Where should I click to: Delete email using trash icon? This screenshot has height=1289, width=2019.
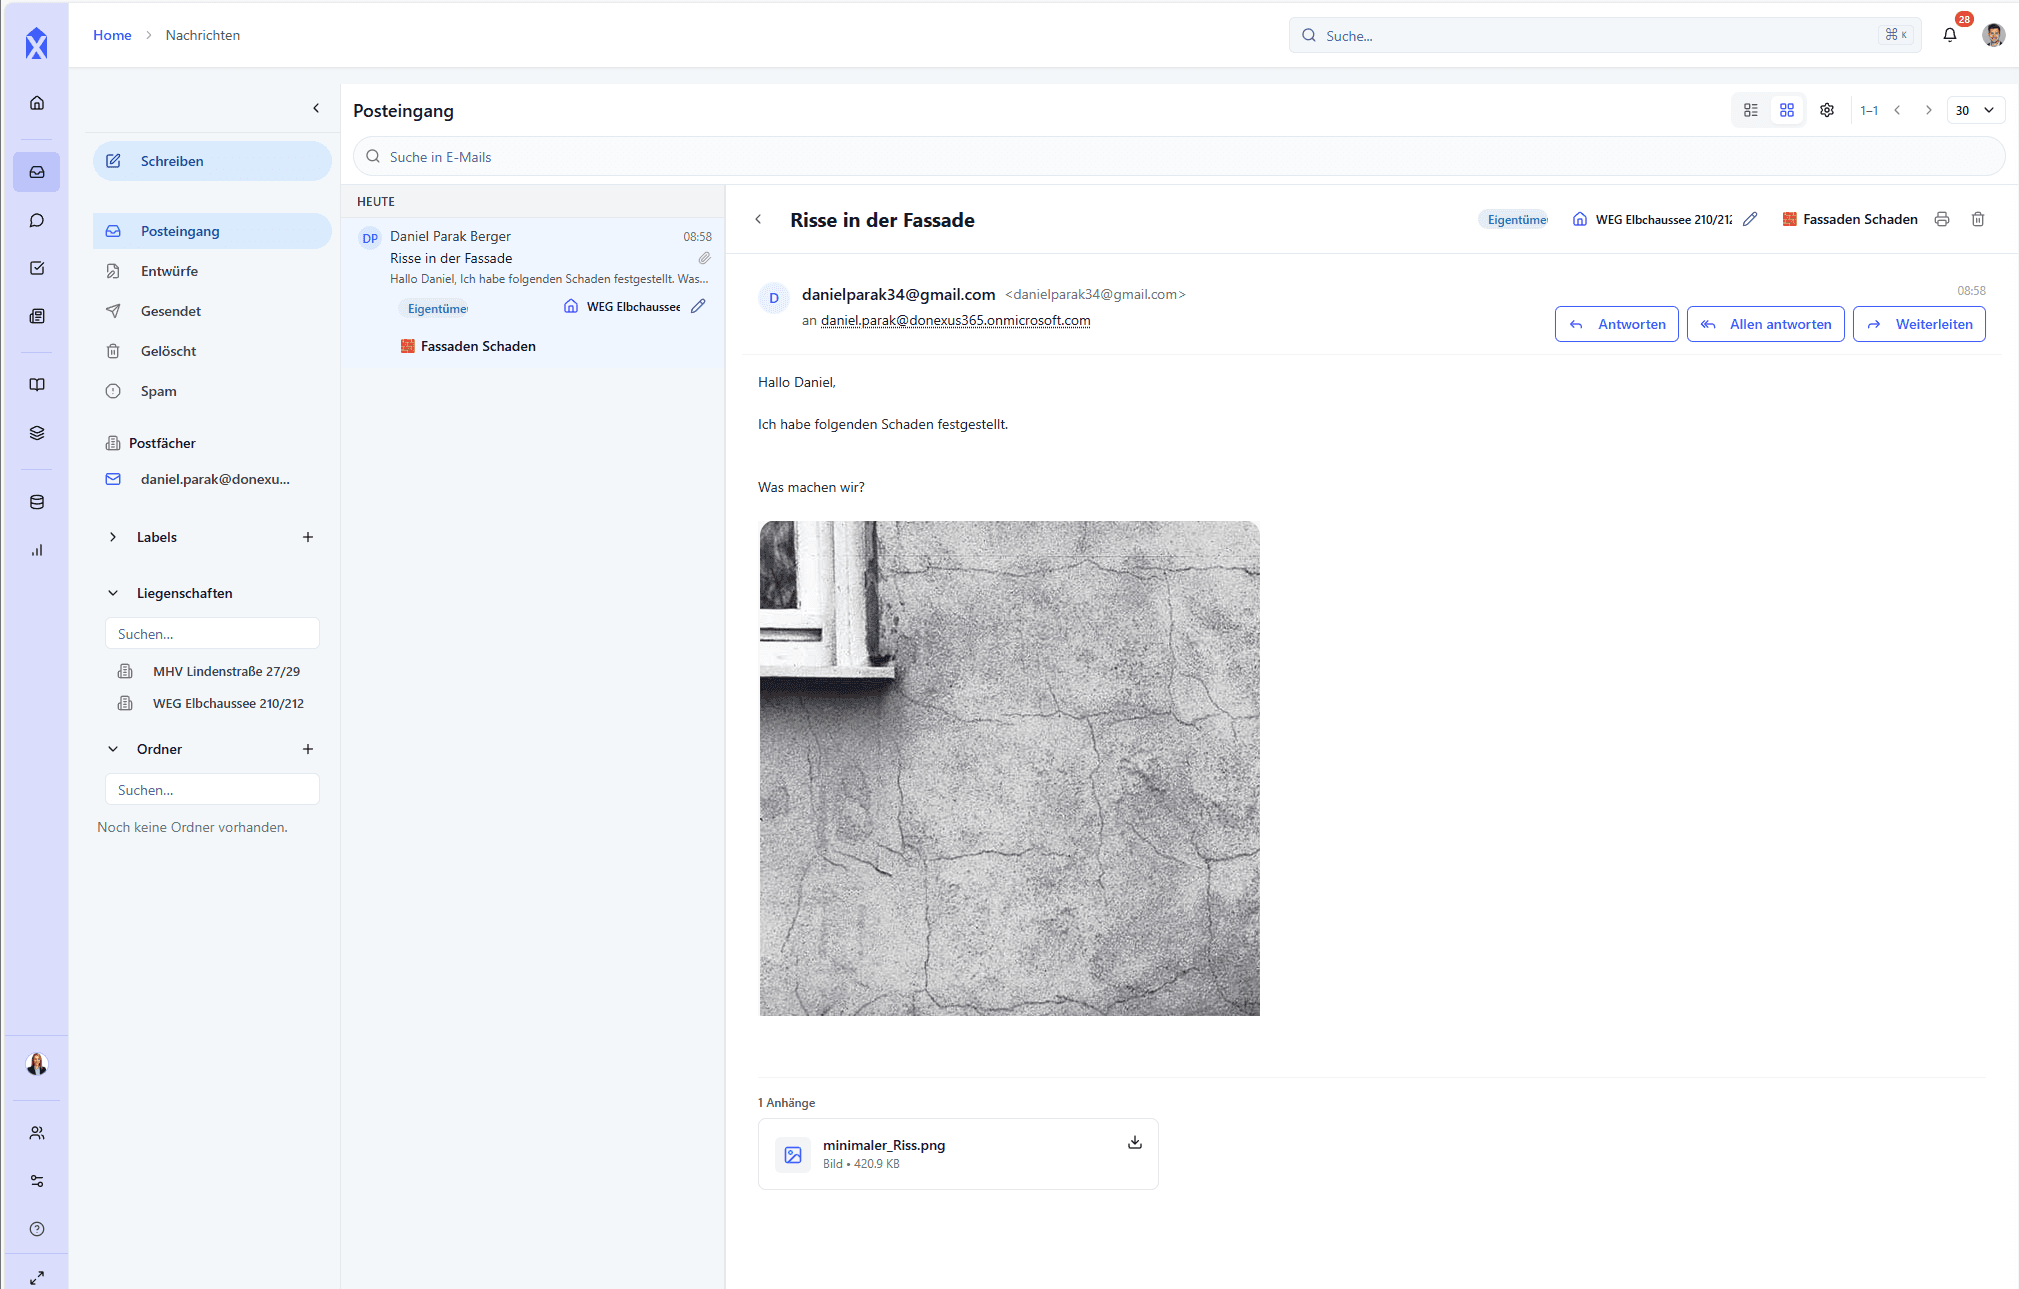tap(1977, 219)
